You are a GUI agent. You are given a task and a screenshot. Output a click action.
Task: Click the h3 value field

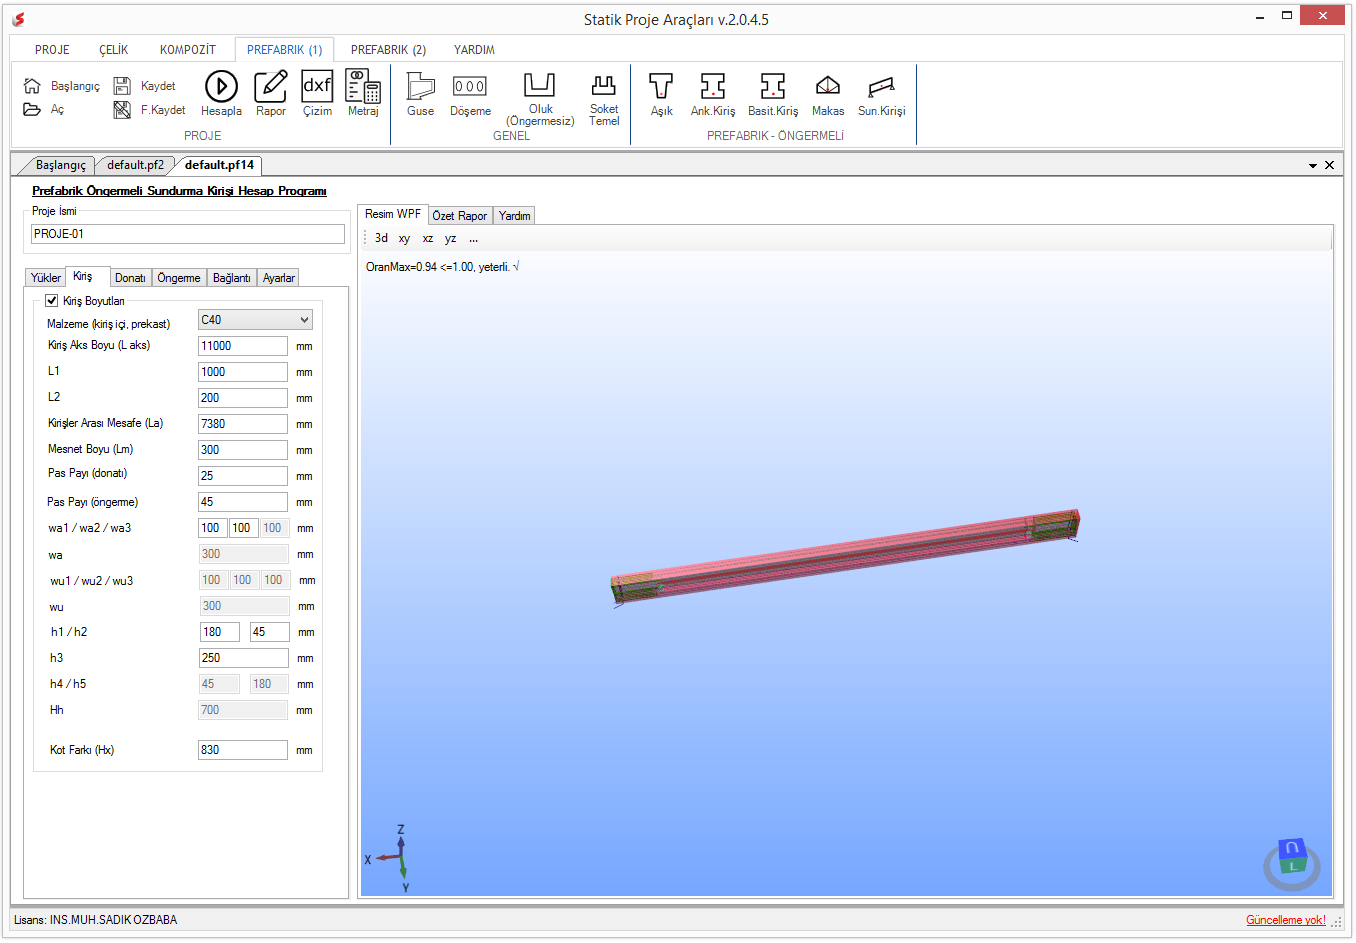243,658
